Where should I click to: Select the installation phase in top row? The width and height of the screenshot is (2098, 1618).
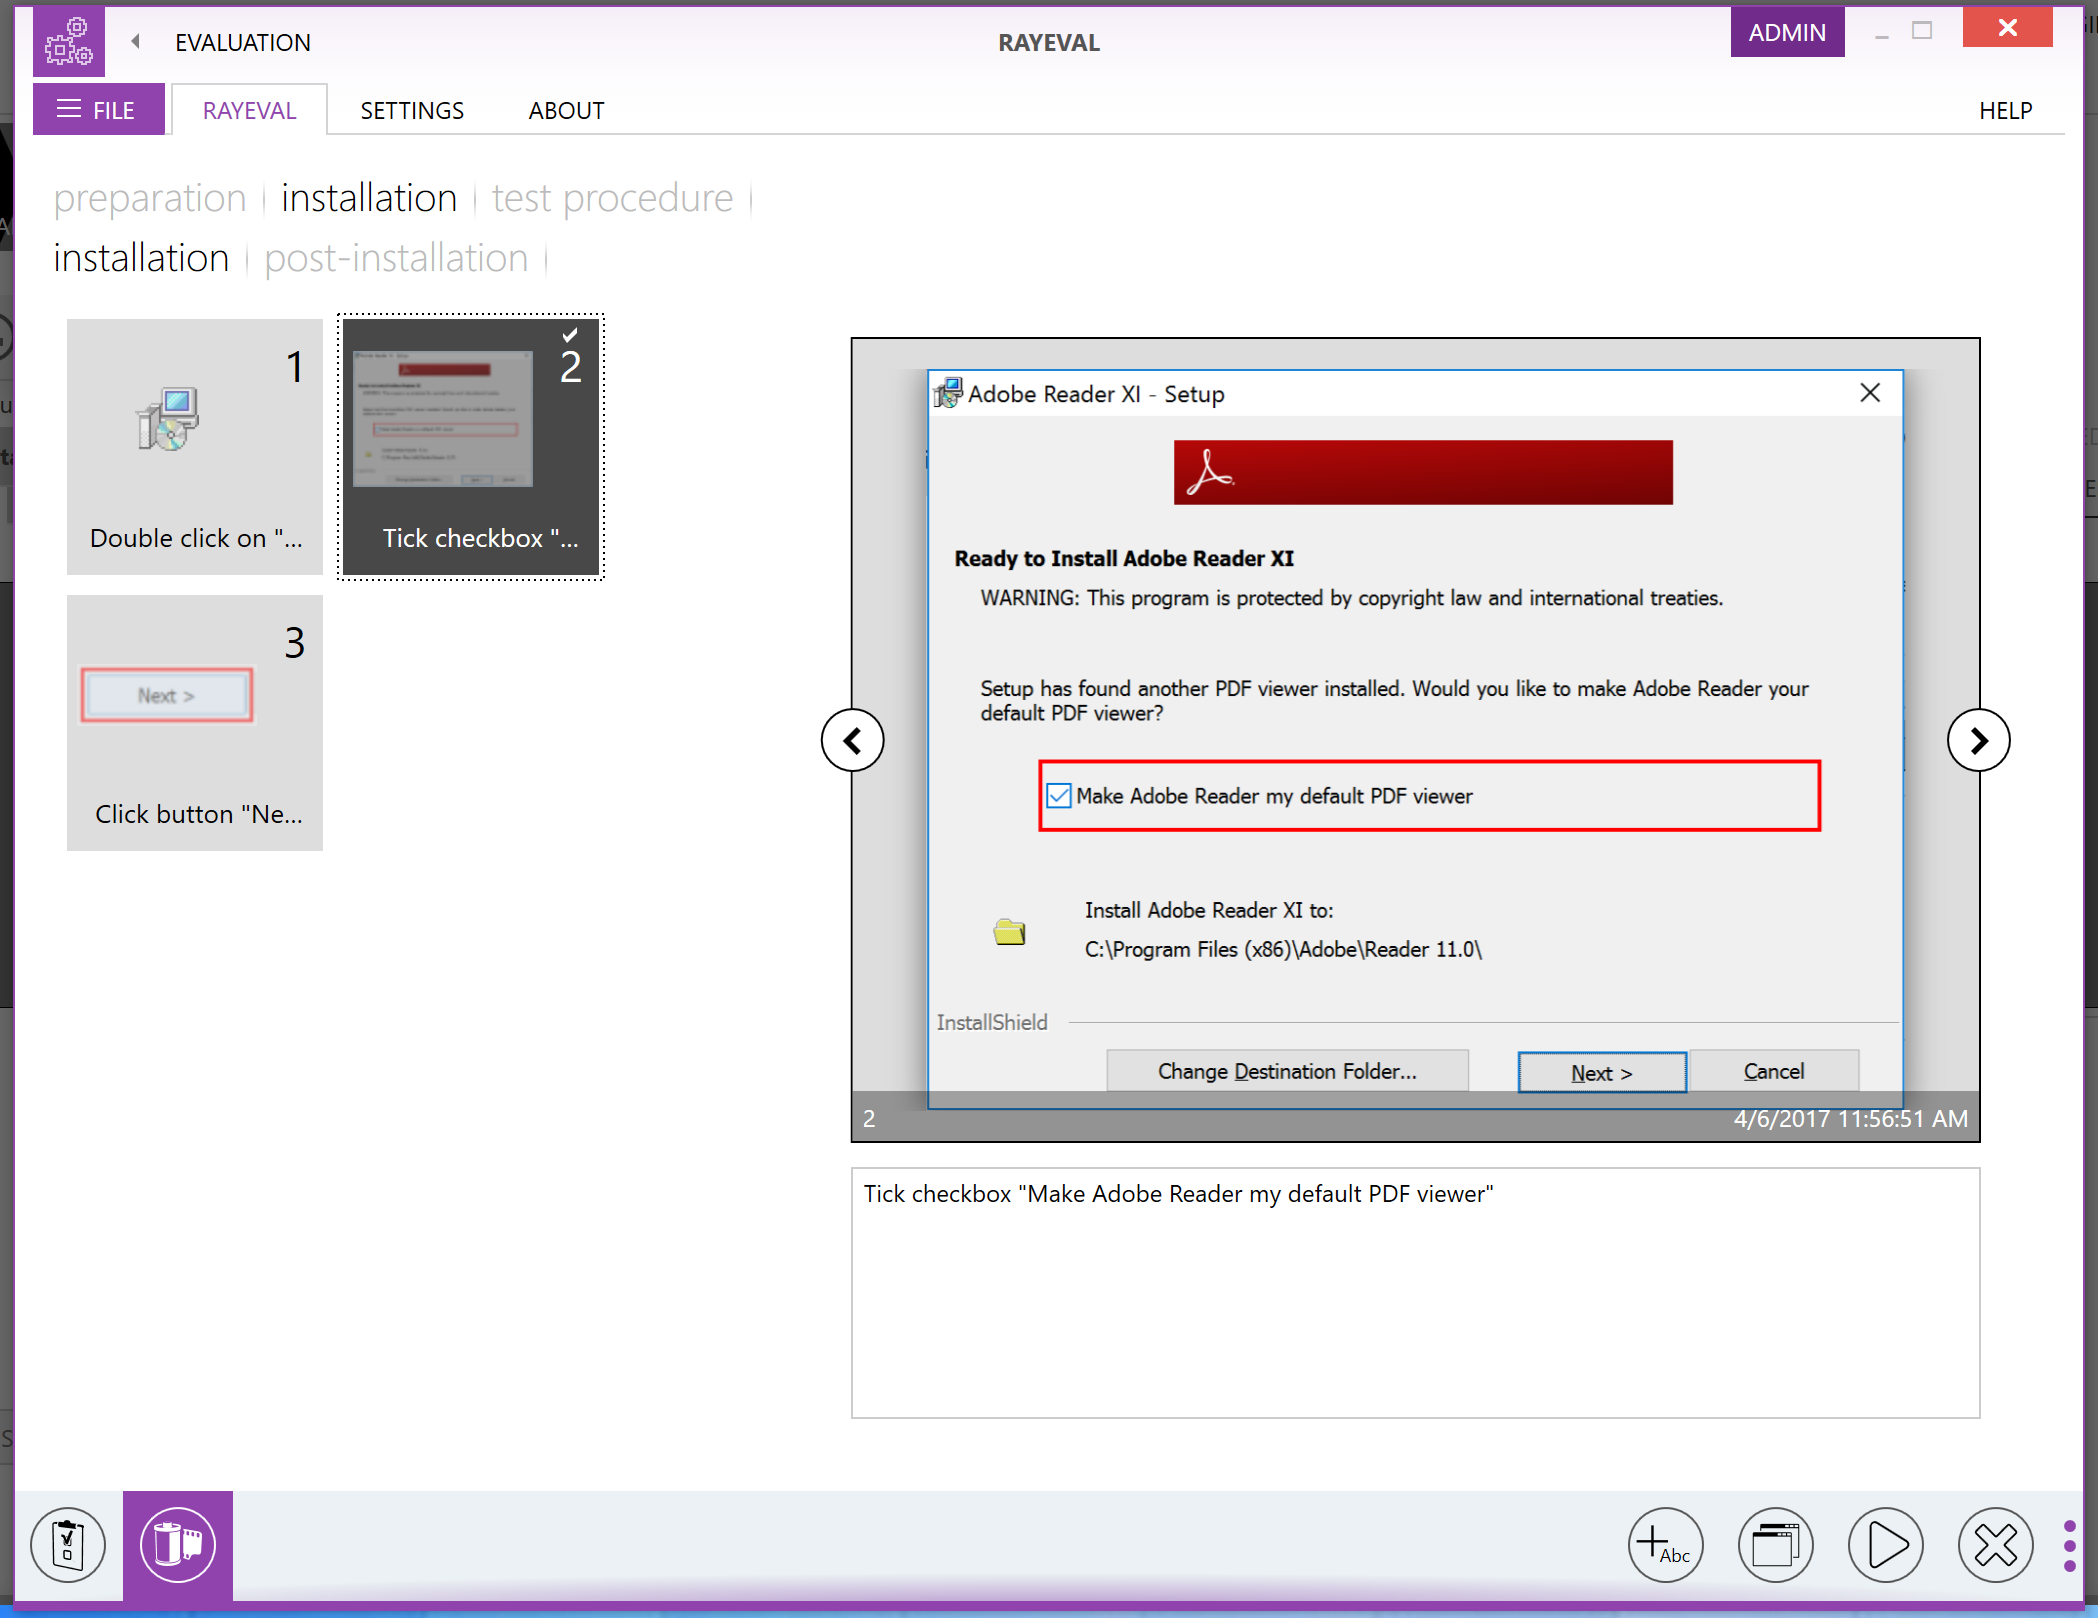click(x=369, y=198)
